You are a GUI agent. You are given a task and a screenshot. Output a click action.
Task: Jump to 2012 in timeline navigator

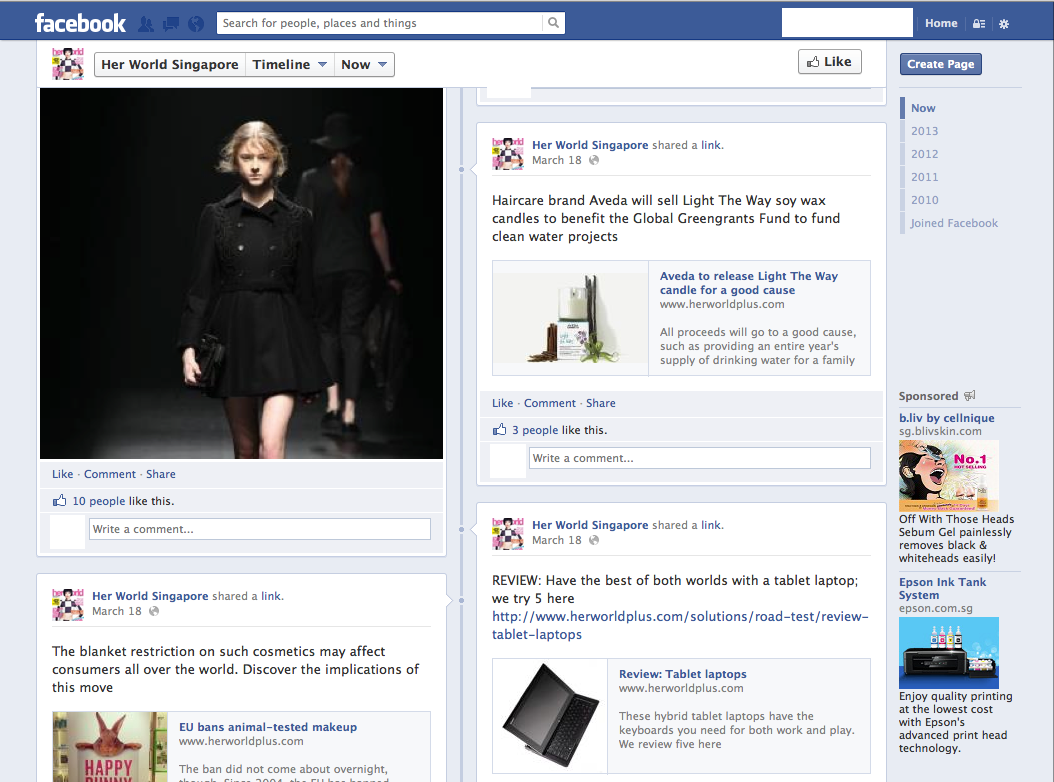924,154
